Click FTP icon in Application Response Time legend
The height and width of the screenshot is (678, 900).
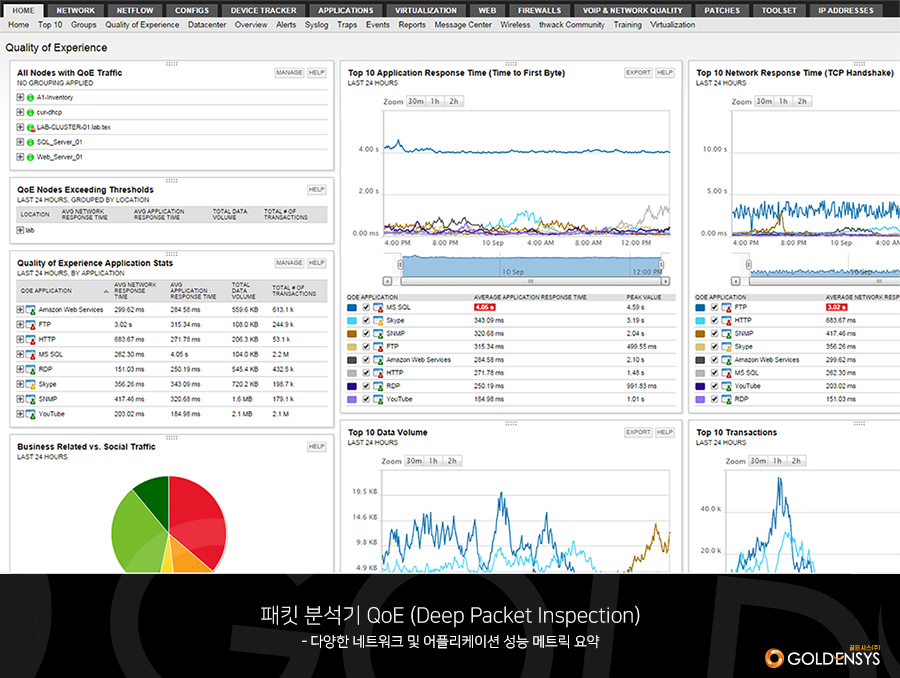pyautogui.click(x=378, y=347)
